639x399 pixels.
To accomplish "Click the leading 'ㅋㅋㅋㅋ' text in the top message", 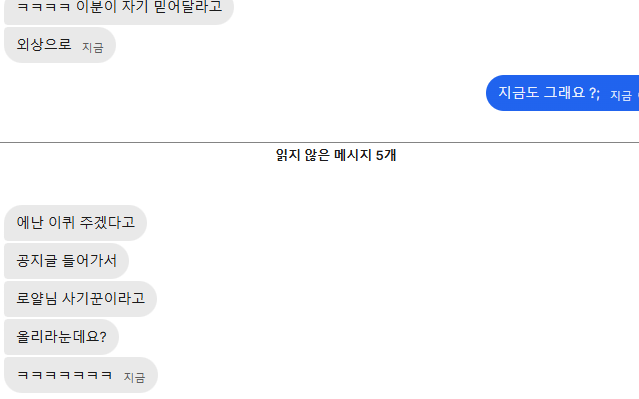I will 44,8.
